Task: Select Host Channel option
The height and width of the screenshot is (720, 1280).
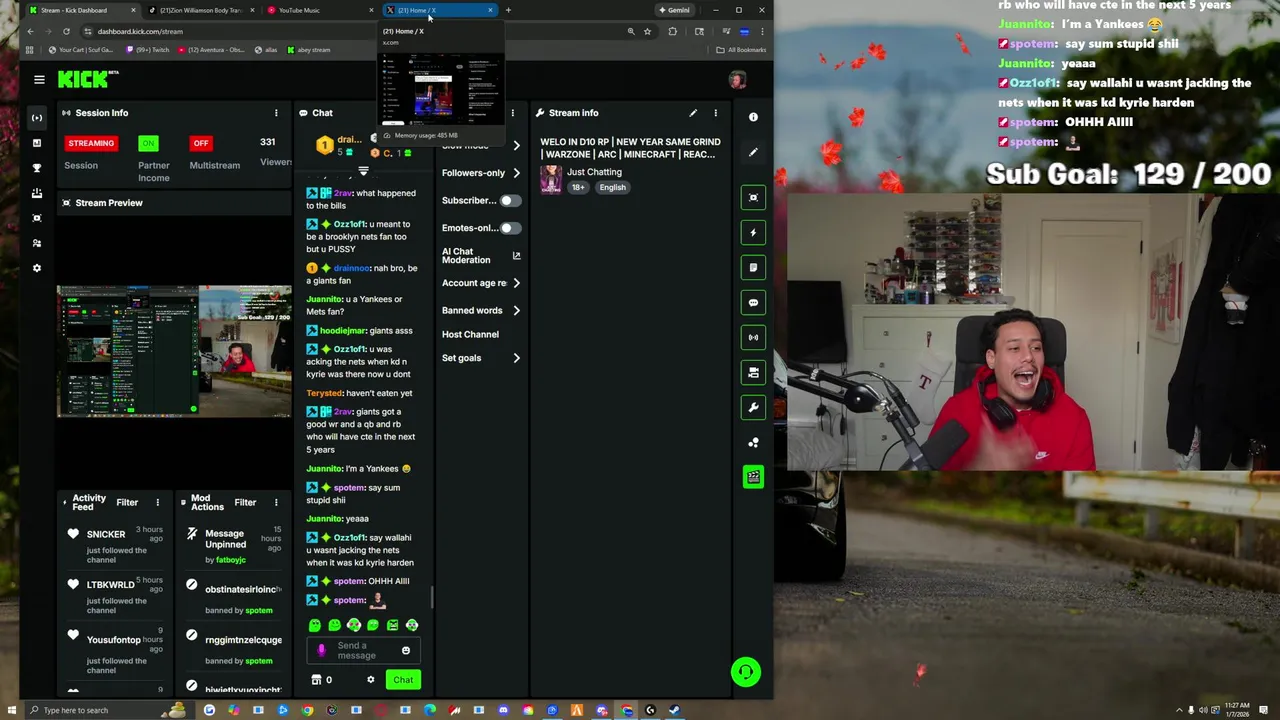Action: (470, 335)
